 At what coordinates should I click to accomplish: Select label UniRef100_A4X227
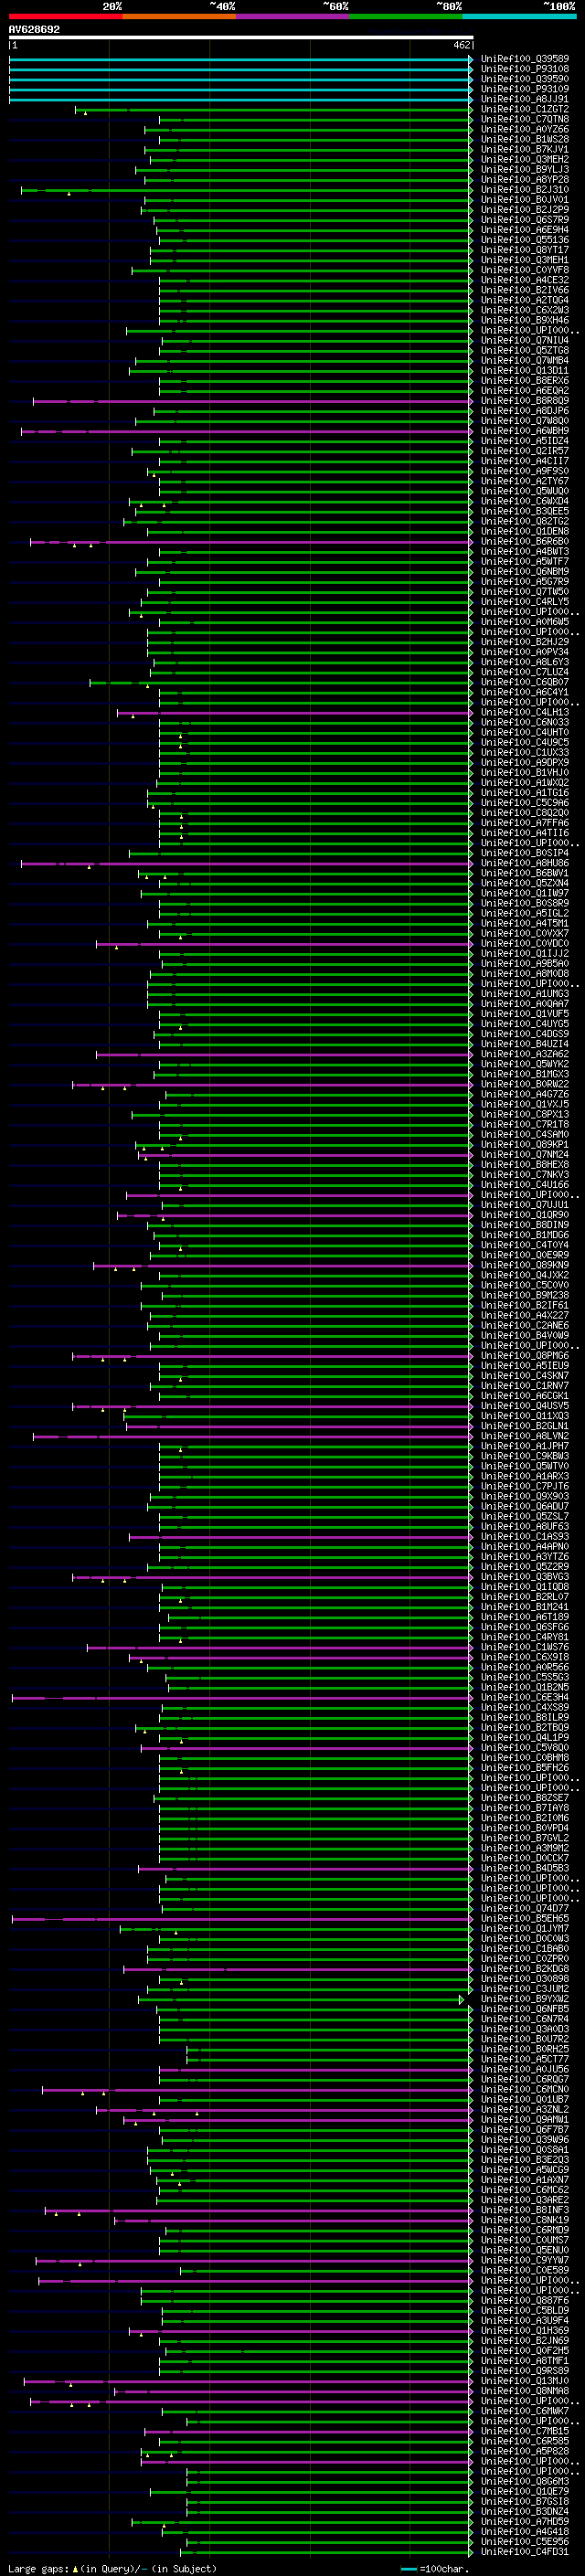tap(525, 1315)
